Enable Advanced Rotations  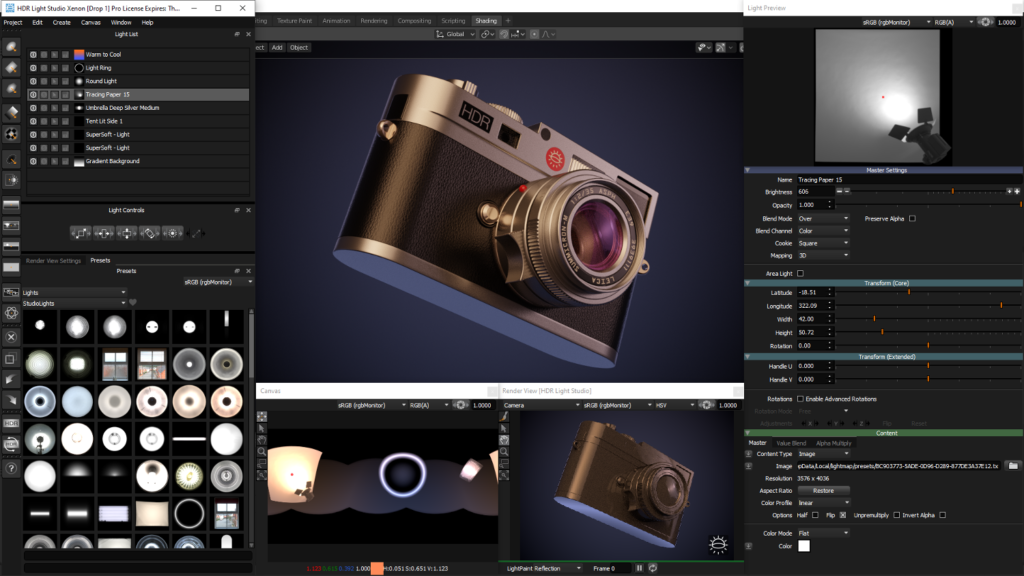tap(800, 399)
